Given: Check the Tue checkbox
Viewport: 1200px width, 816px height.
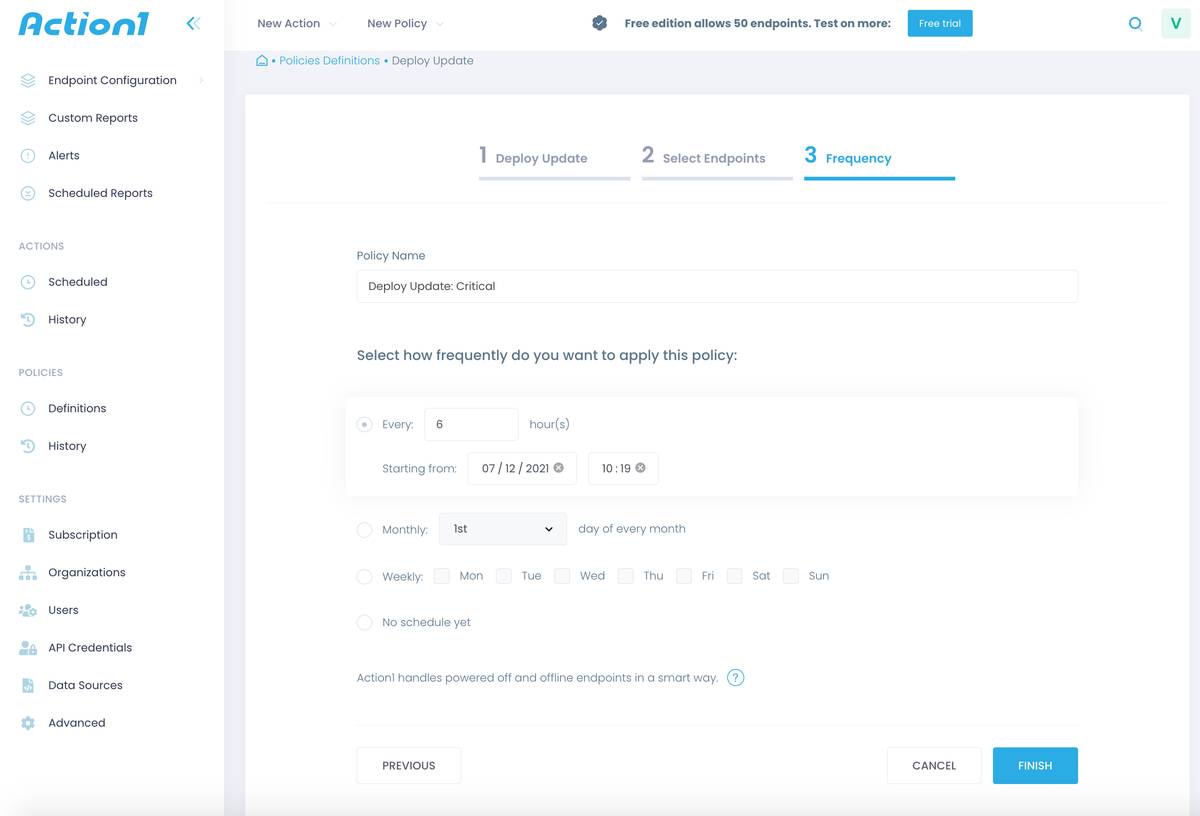Looking at the screenshot, I should 504,576.
